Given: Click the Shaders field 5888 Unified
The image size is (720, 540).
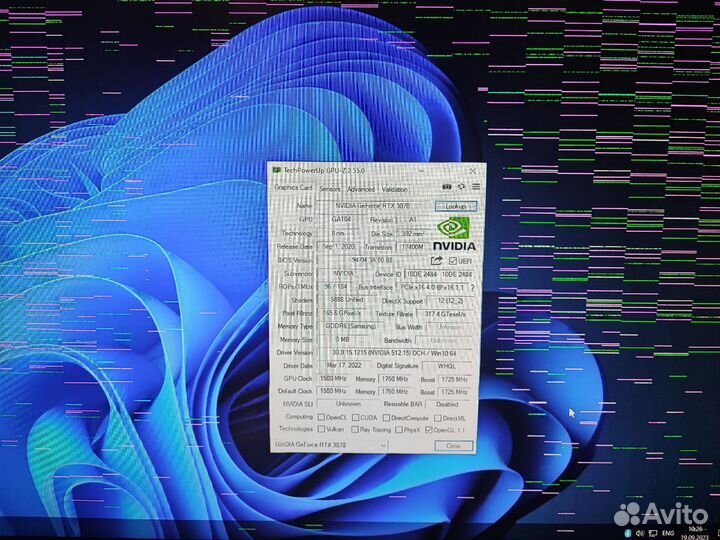Looking at the screenshot, I should click(x=347, y=300).
